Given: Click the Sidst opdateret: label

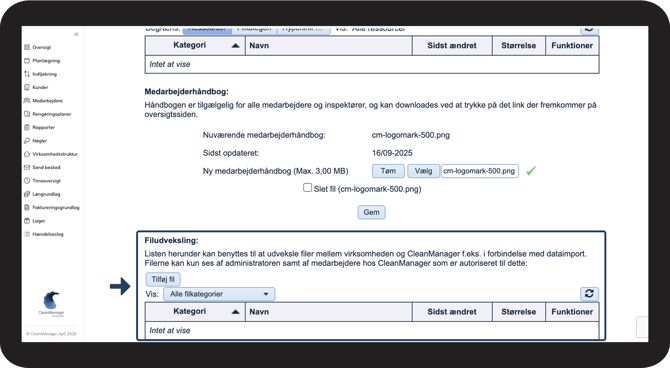Looking at the screenshot, I should (231, 153).
